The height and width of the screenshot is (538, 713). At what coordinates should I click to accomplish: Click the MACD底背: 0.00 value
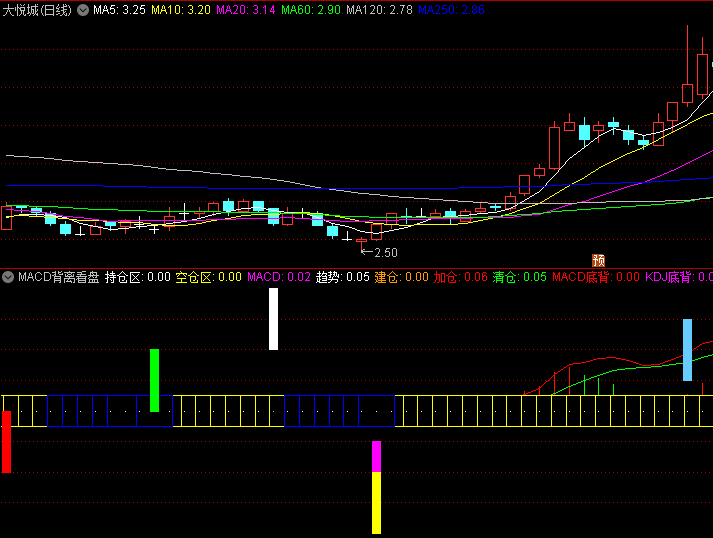pyautogui.click(x=596, y=277)
